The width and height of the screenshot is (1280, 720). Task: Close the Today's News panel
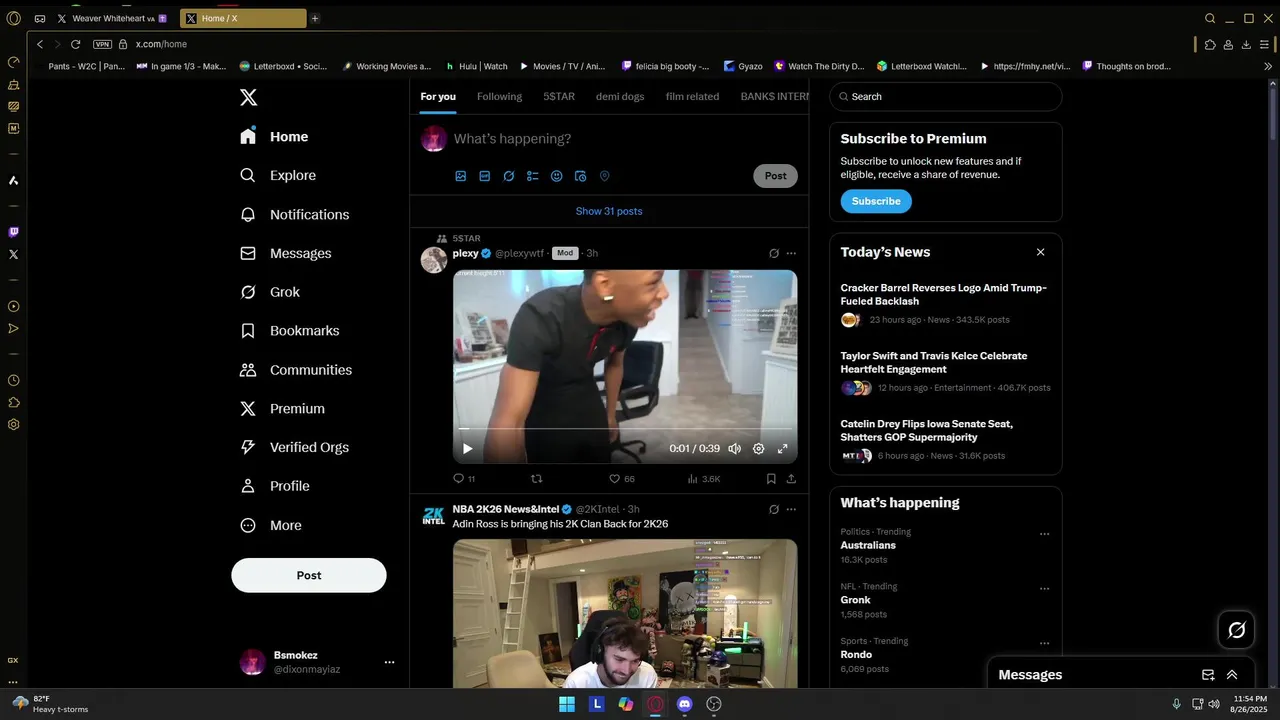1040,252
